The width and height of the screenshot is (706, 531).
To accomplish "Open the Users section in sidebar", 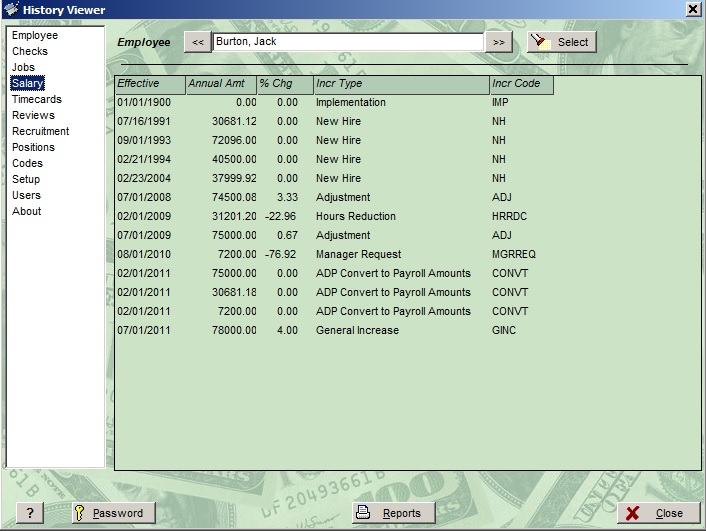I will (x=26, y=195).
